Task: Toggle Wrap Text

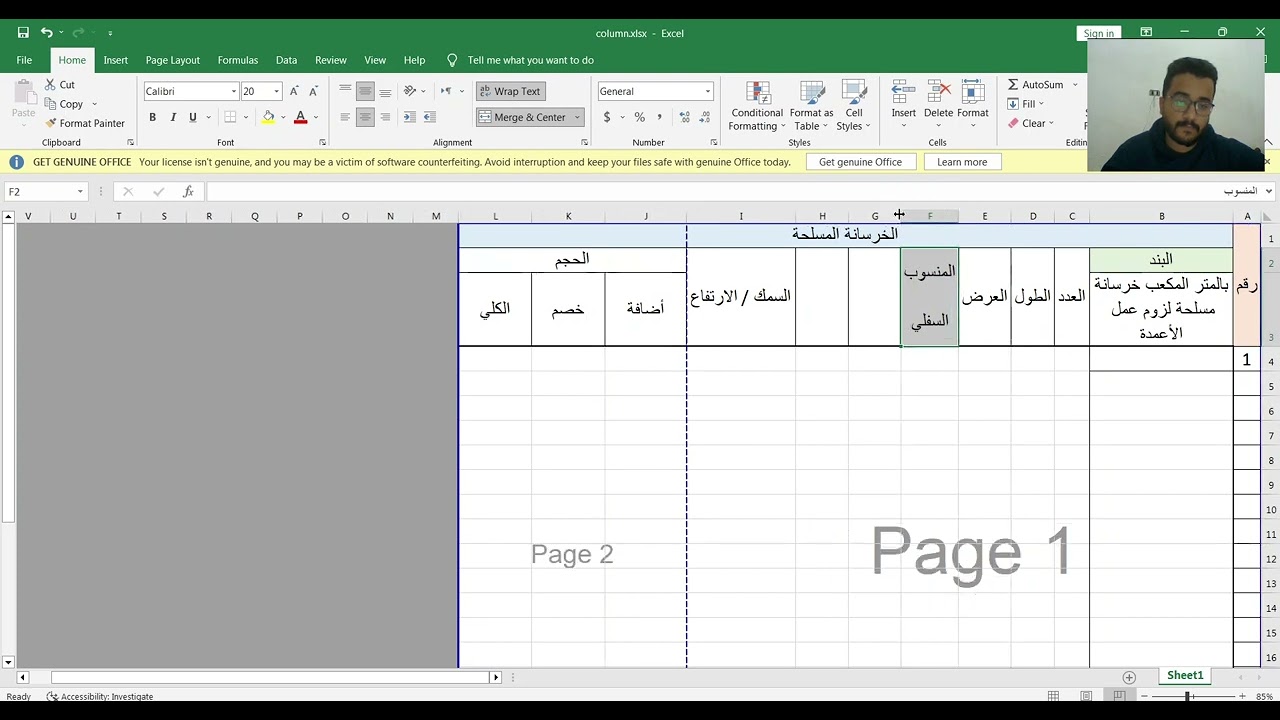Action: pyautogui.click(x=510, y=91)
